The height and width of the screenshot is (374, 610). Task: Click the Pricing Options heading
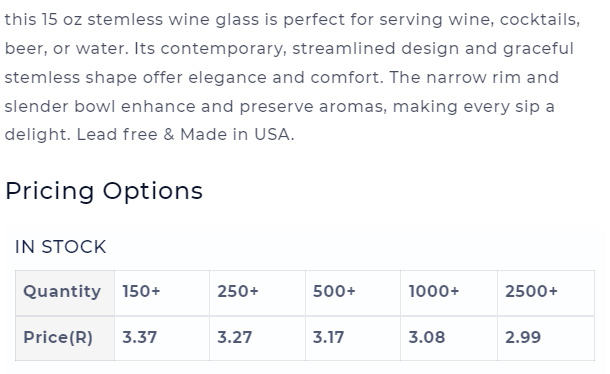104,191
